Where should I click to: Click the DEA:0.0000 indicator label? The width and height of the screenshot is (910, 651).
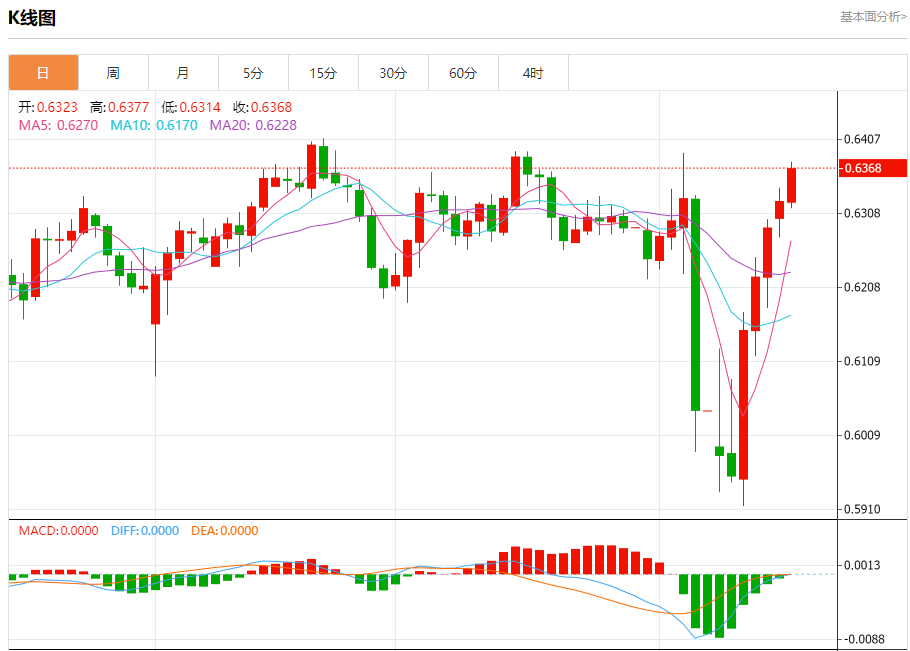[225, 531]
